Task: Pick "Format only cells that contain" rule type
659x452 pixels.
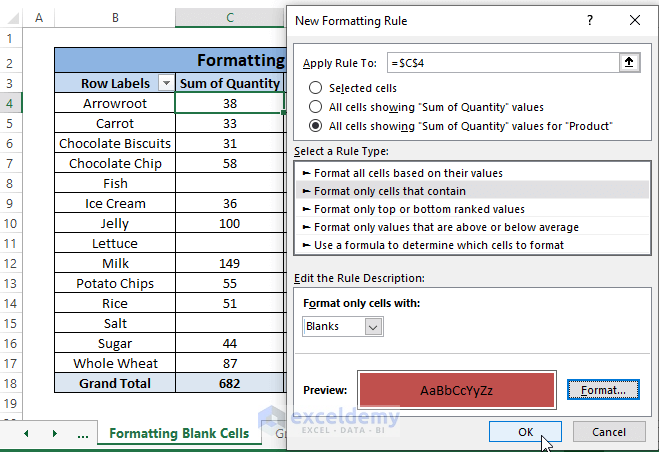Action: (390, 191)
